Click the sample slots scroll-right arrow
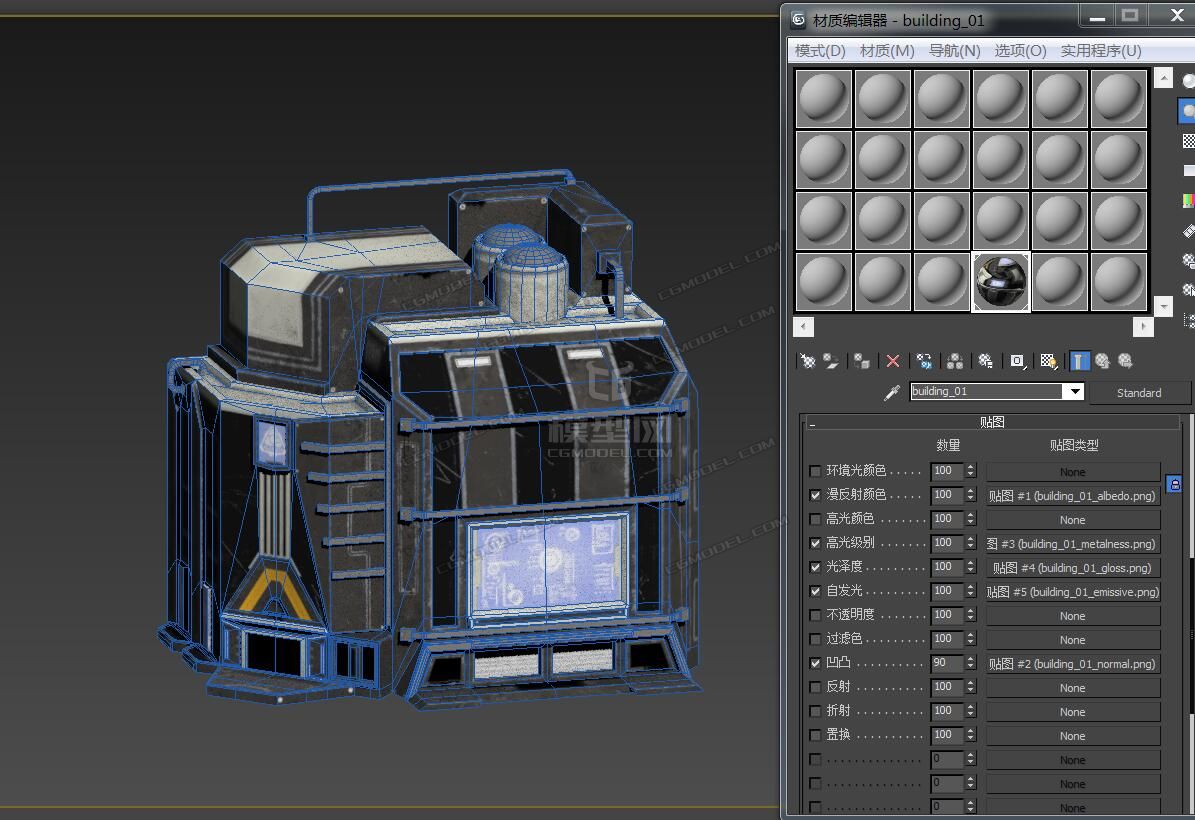 click(1143, 327)
